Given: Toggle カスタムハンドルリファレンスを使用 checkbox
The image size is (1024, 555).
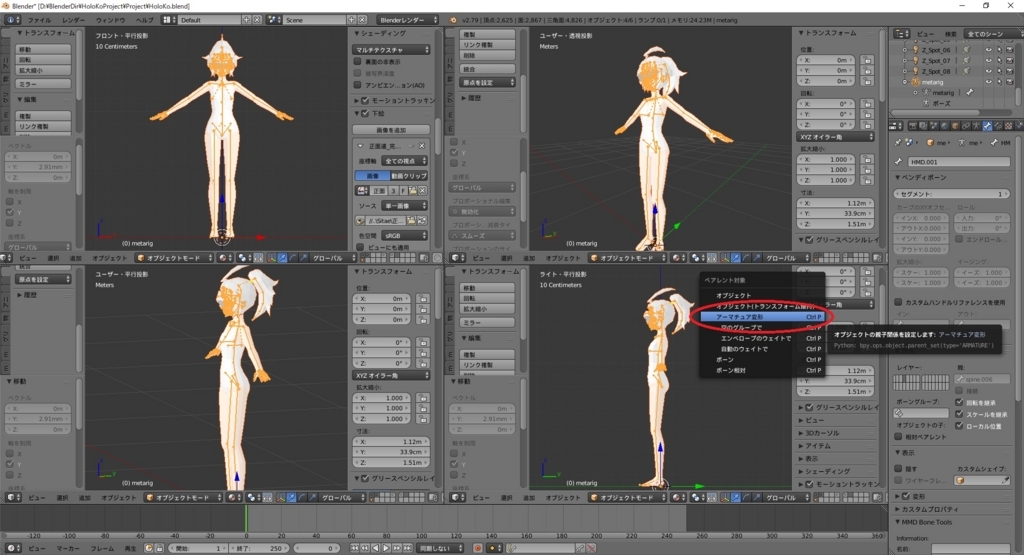Looking at the screenshot, I should pos(899,302).
